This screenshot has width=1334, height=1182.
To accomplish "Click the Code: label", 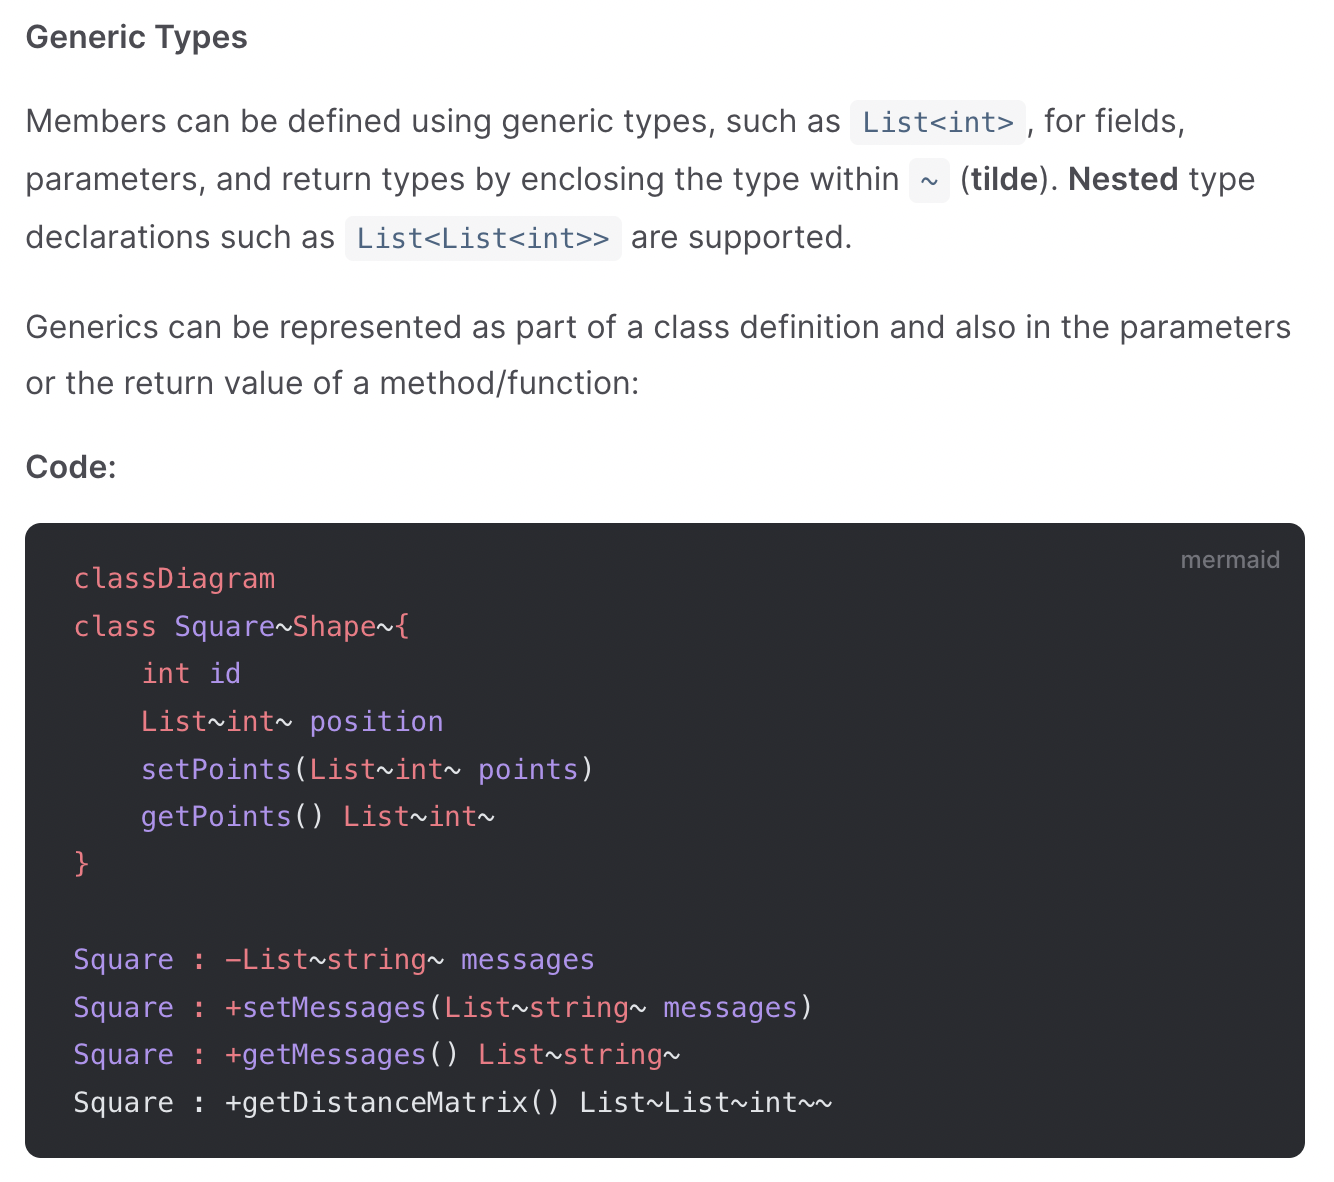I will click(69, 466).
